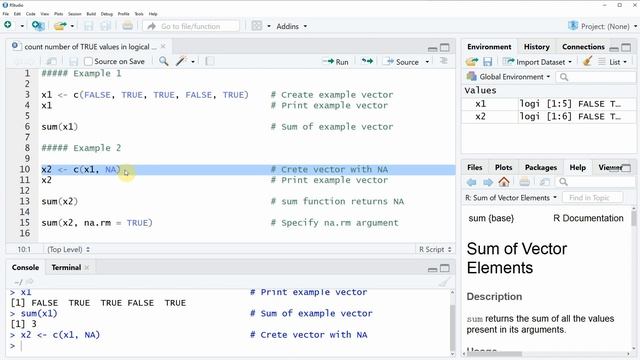640x360 pixels.
Task: Click the Help pane print icon
Action: 524,182
